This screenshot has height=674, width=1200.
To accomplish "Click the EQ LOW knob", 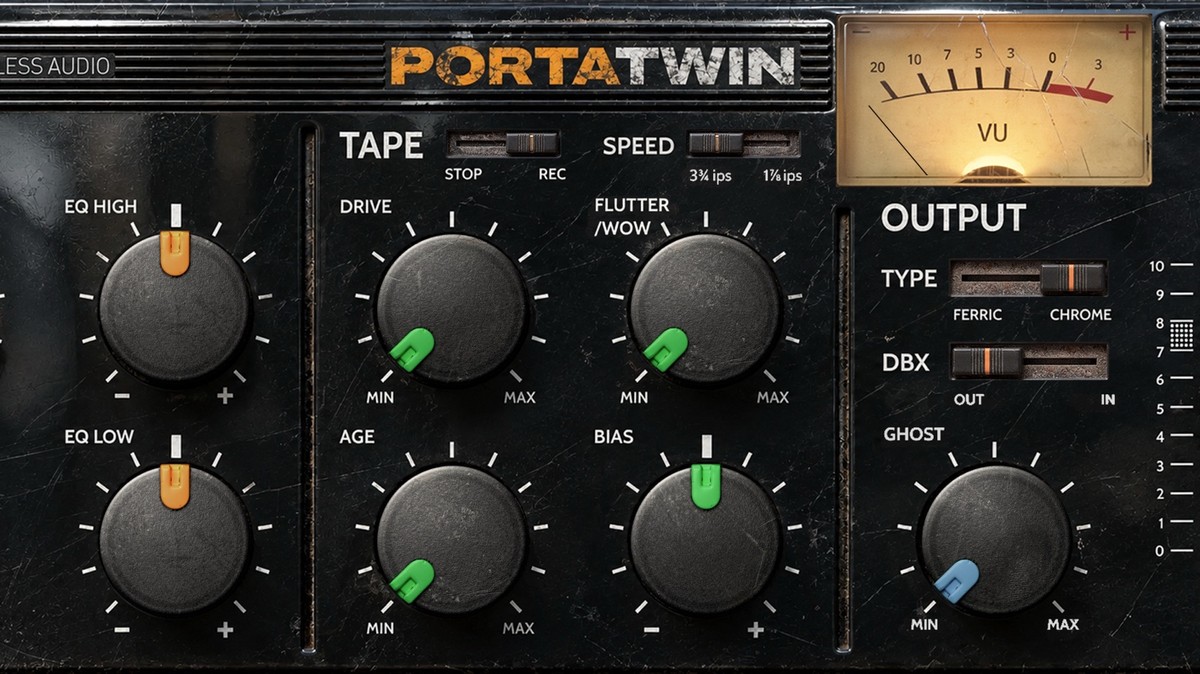I will tap(174, 538).
